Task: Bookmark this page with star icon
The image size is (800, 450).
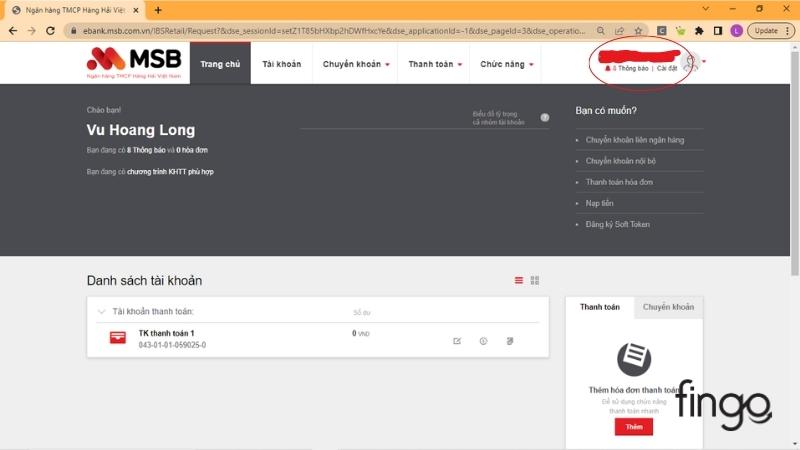Action: [x=638, y=31]
